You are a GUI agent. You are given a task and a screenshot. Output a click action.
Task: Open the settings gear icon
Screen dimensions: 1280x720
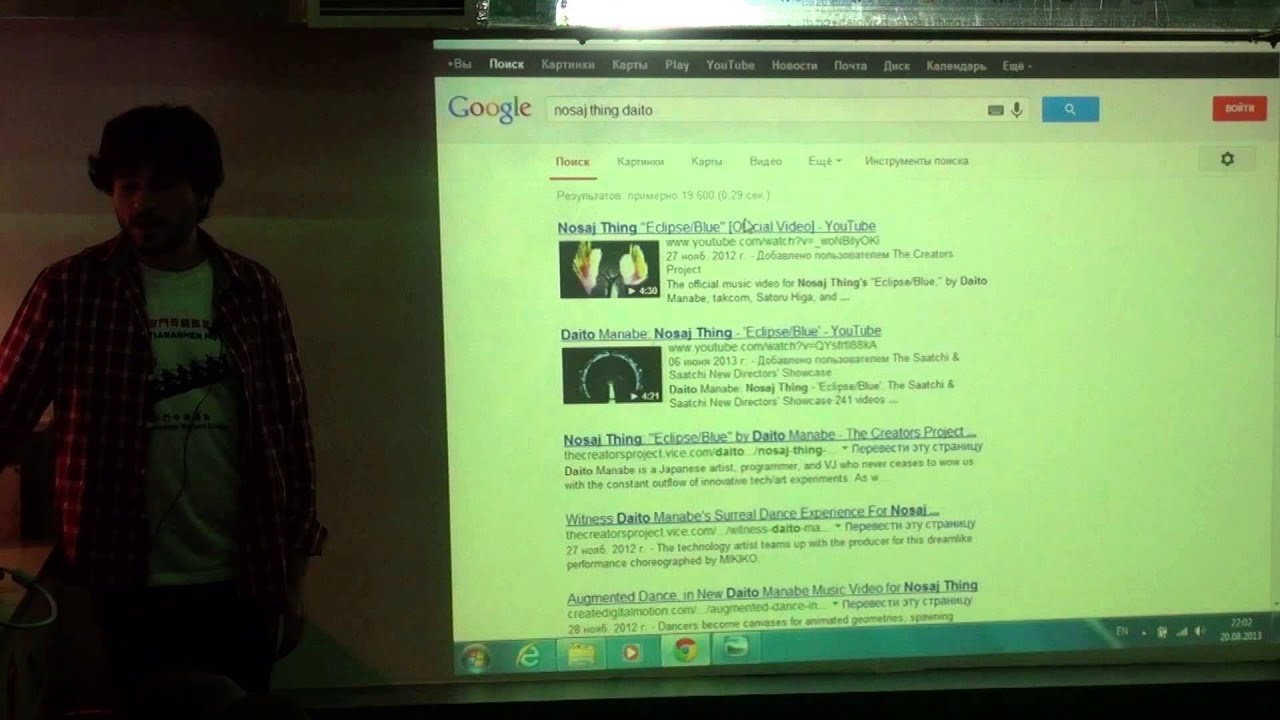(x=1227, y=159)
